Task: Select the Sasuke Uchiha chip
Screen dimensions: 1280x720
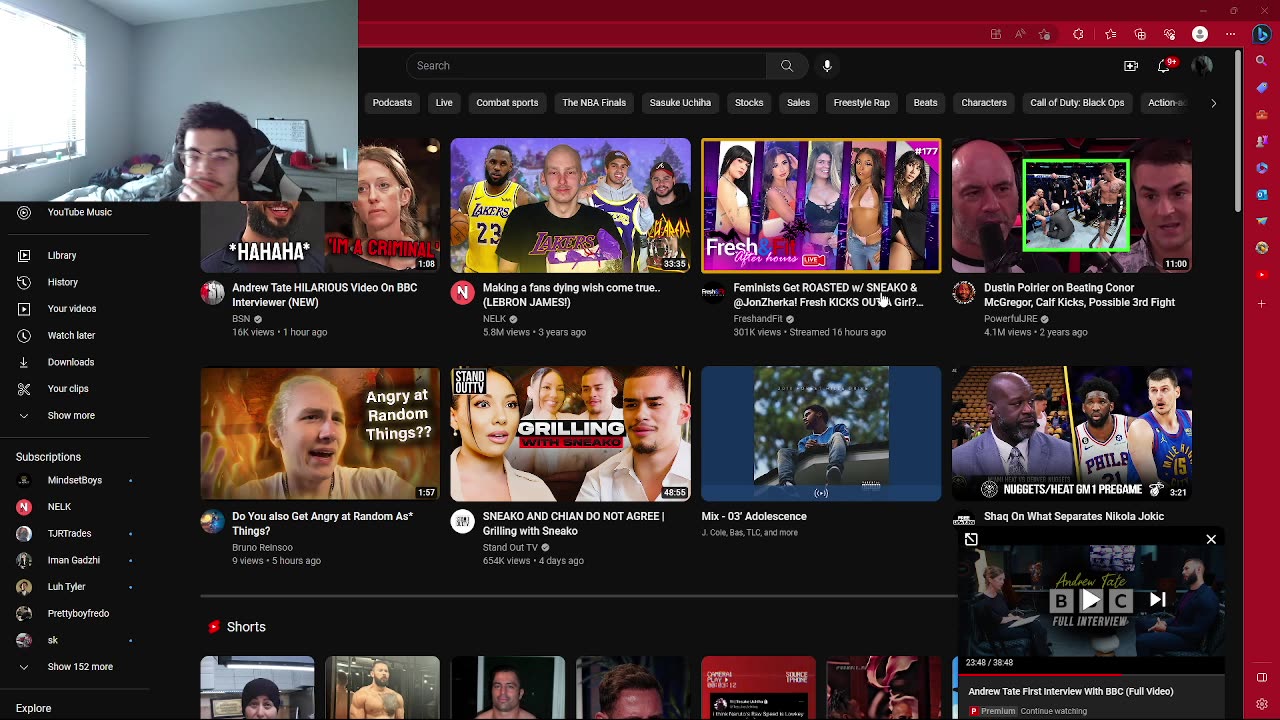Action: click(x=680, y=103)
